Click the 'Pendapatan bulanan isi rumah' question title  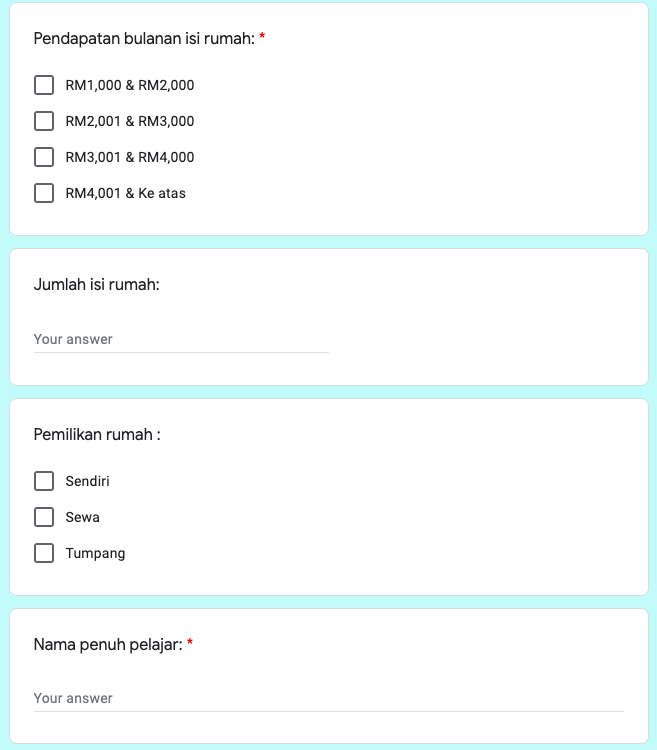click(x=144, y=39)
